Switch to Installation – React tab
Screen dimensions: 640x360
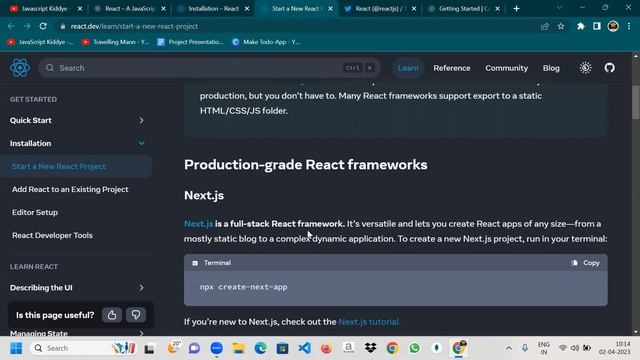[213, 8]
